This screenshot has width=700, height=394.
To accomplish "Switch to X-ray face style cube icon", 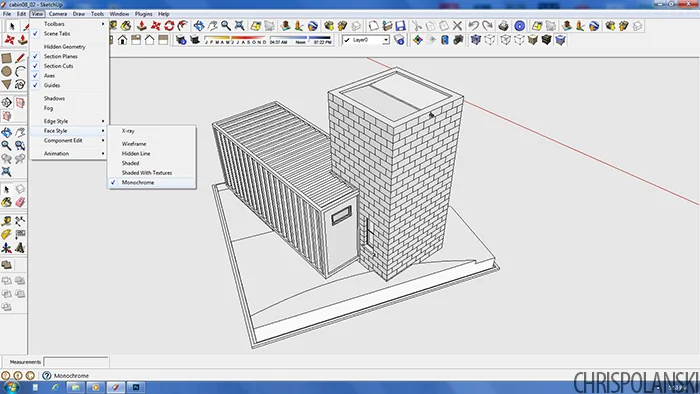I will [475, 40].
